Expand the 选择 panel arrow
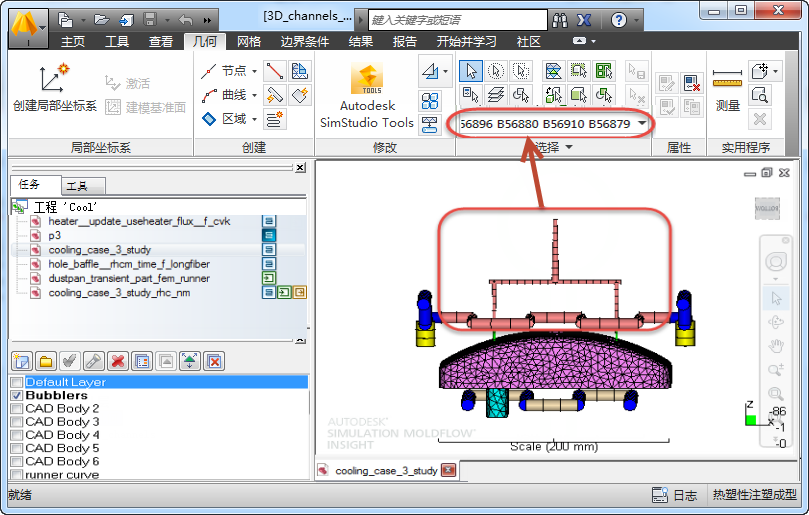 (x=569, y=147)
